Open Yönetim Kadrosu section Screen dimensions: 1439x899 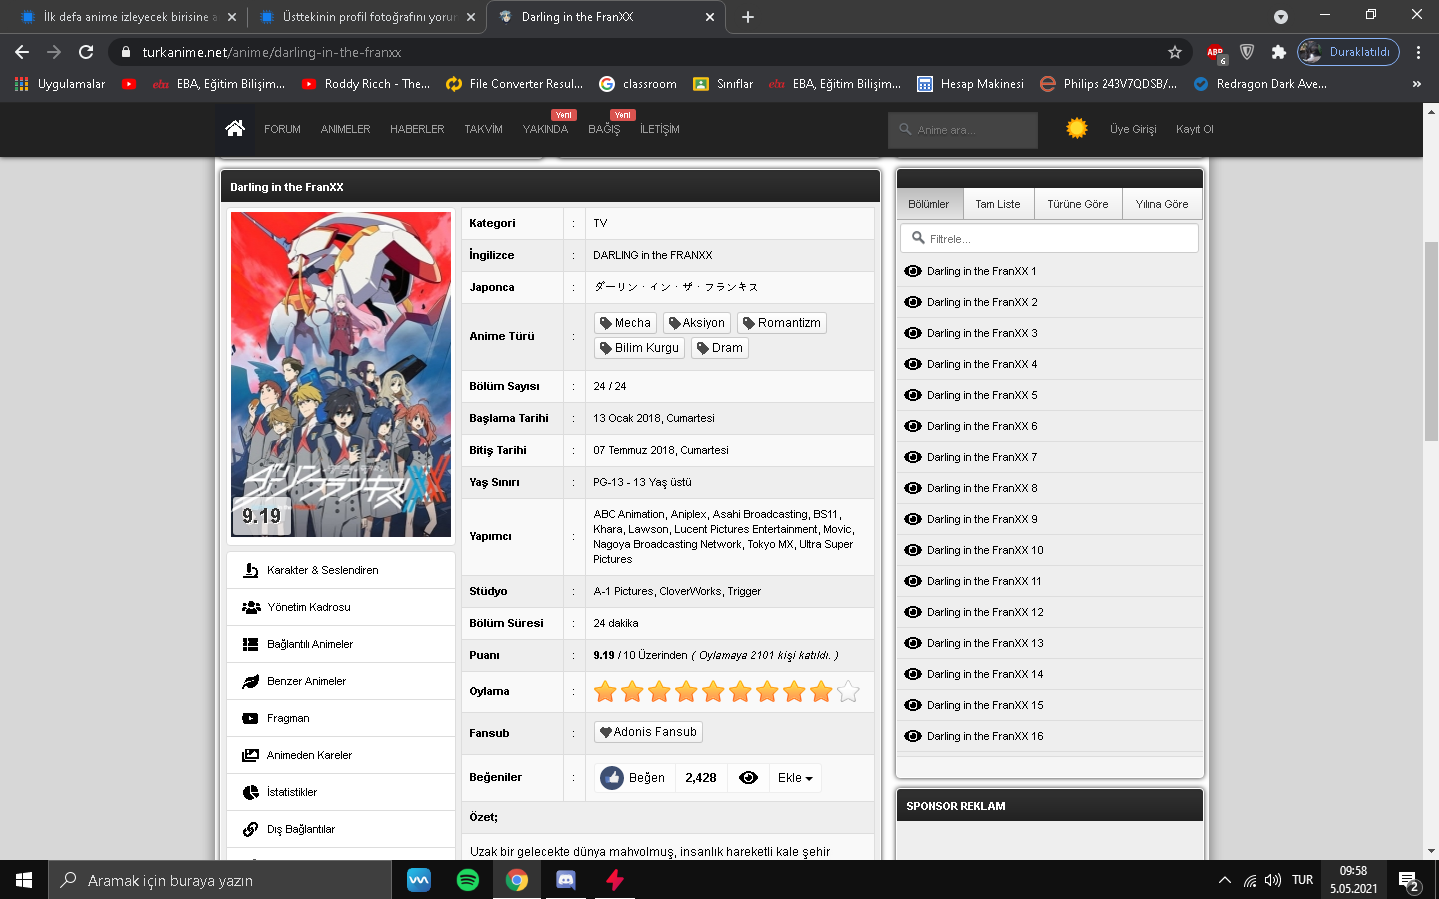[x=341, y=607]
